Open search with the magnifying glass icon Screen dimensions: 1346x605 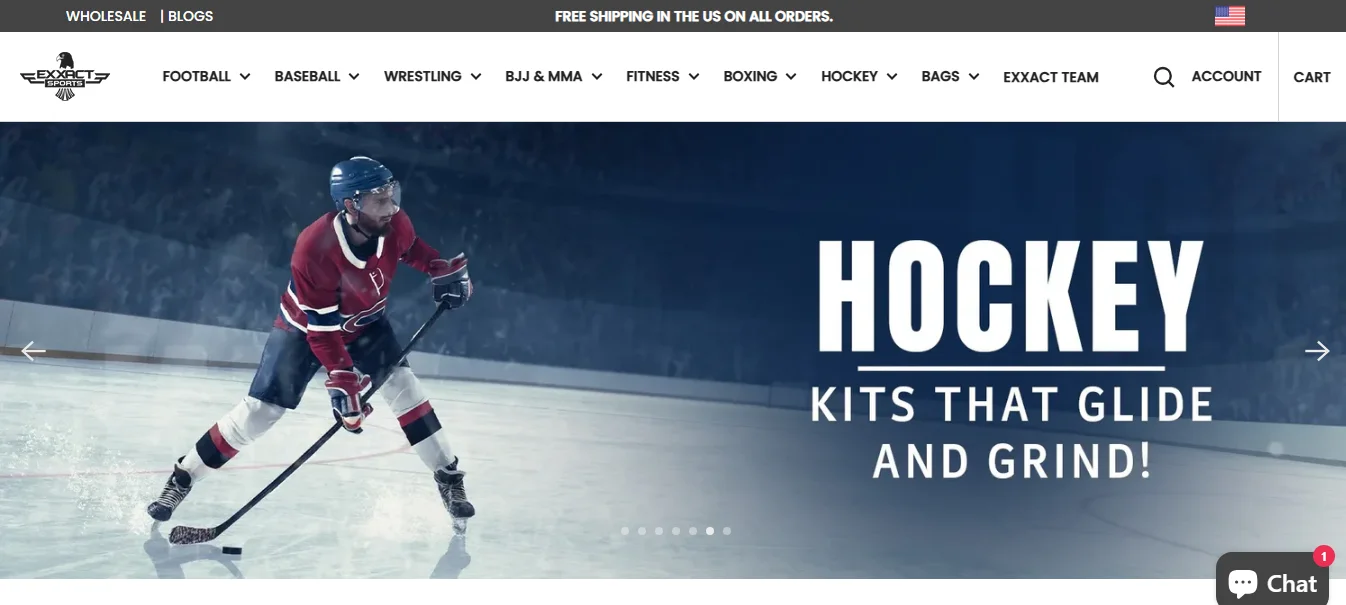[1164, 77]
